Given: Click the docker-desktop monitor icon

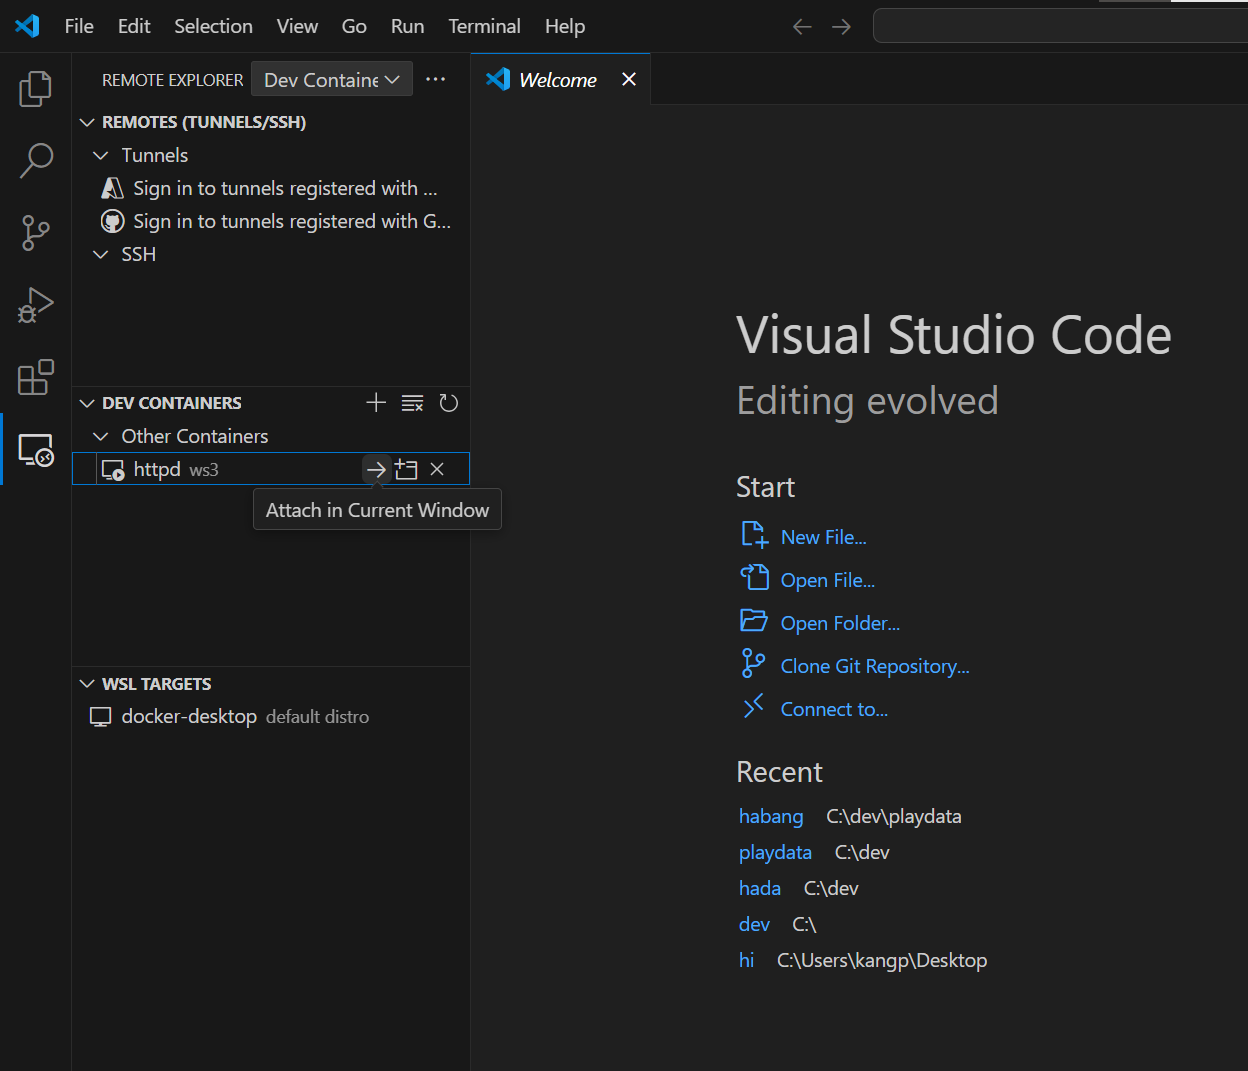Looking at the screenshot, I should [100, 717].
